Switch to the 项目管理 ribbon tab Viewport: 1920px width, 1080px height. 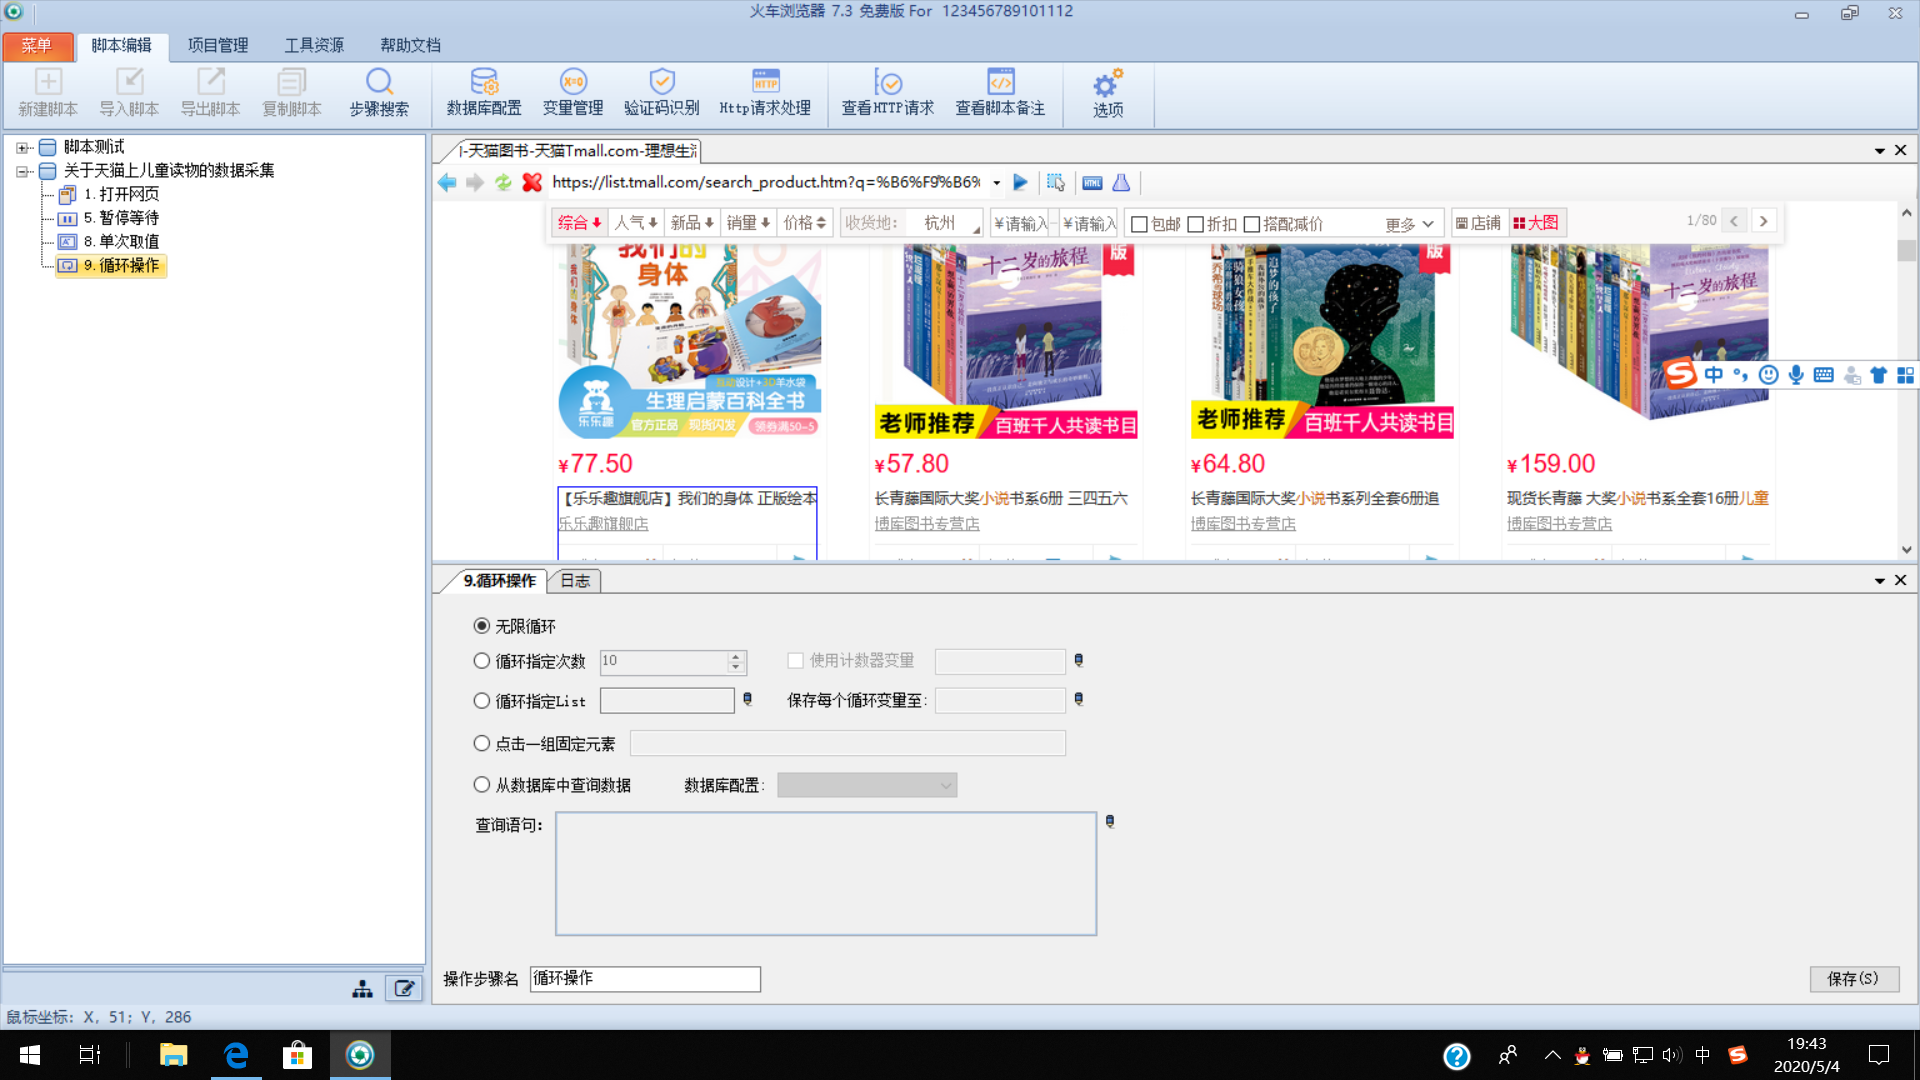[218, 45]
